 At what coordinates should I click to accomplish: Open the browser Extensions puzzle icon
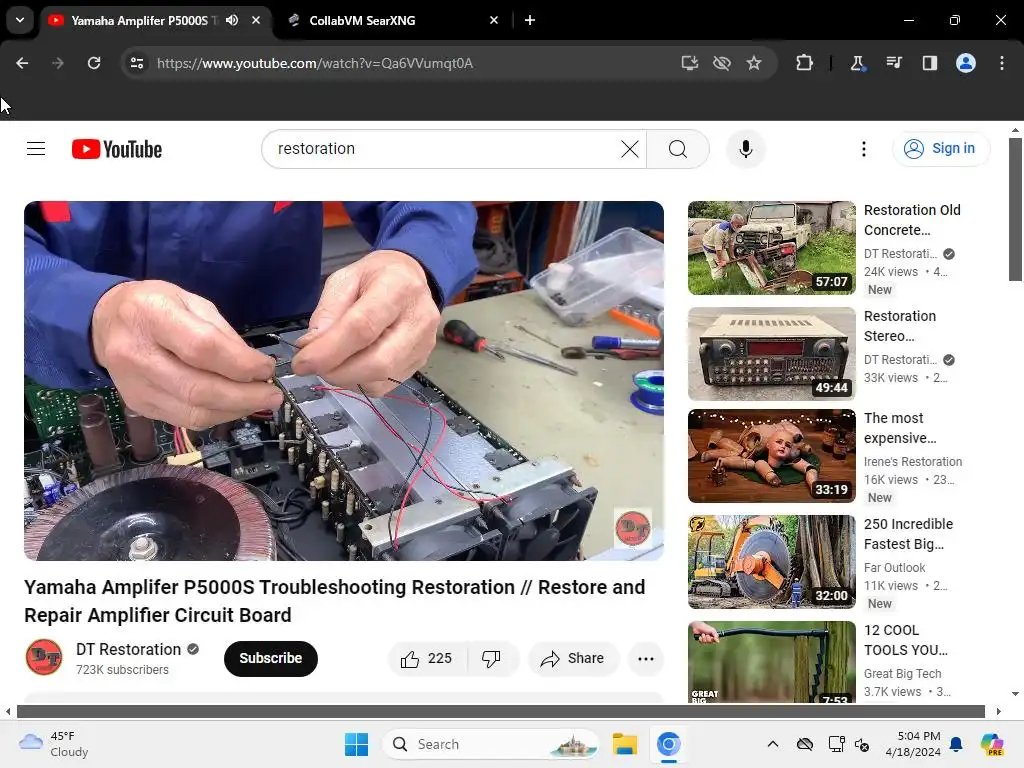click(805, 63)
